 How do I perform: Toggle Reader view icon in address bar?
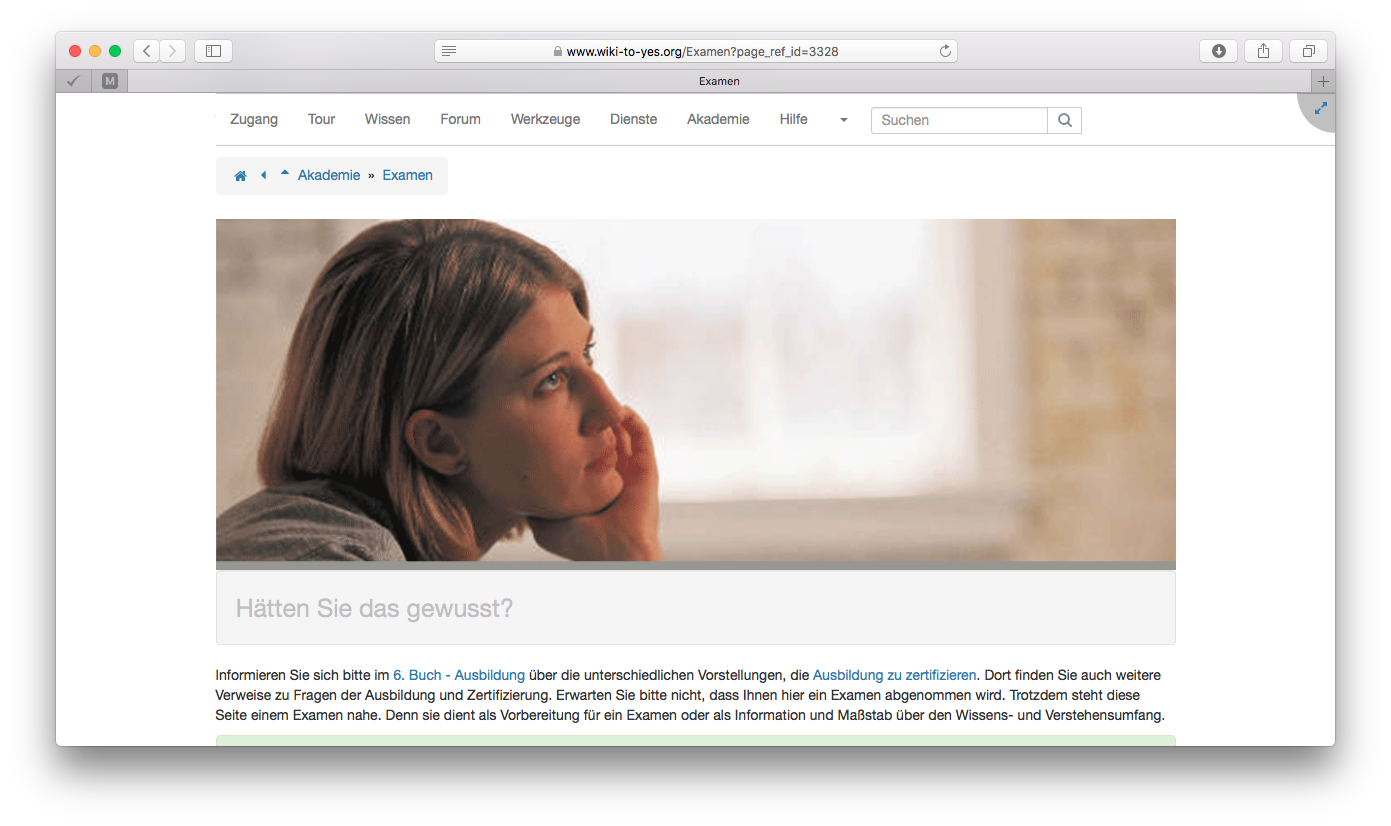pos(449,51)
